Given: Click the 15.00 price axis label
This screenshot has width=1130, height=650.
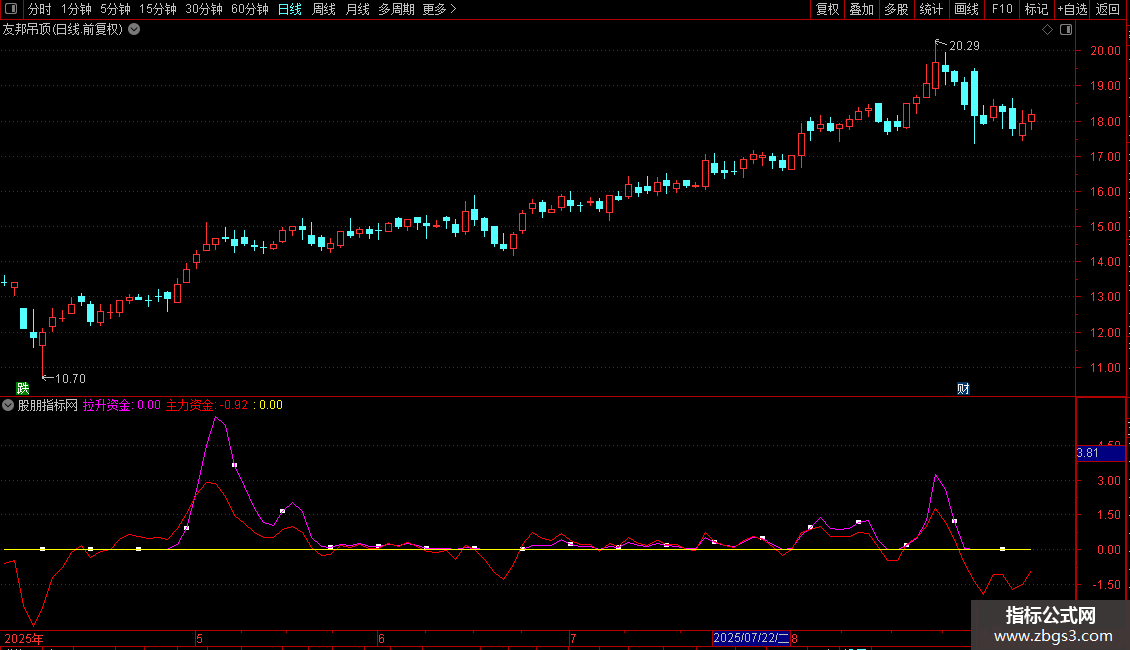Looking at the screenshot, I should tap(1105, 226).
